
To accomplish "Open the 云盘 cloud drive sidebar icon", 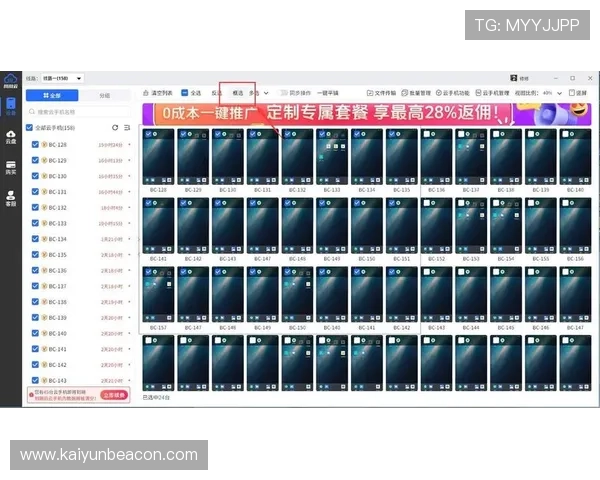I will click(x=11, y=135).
